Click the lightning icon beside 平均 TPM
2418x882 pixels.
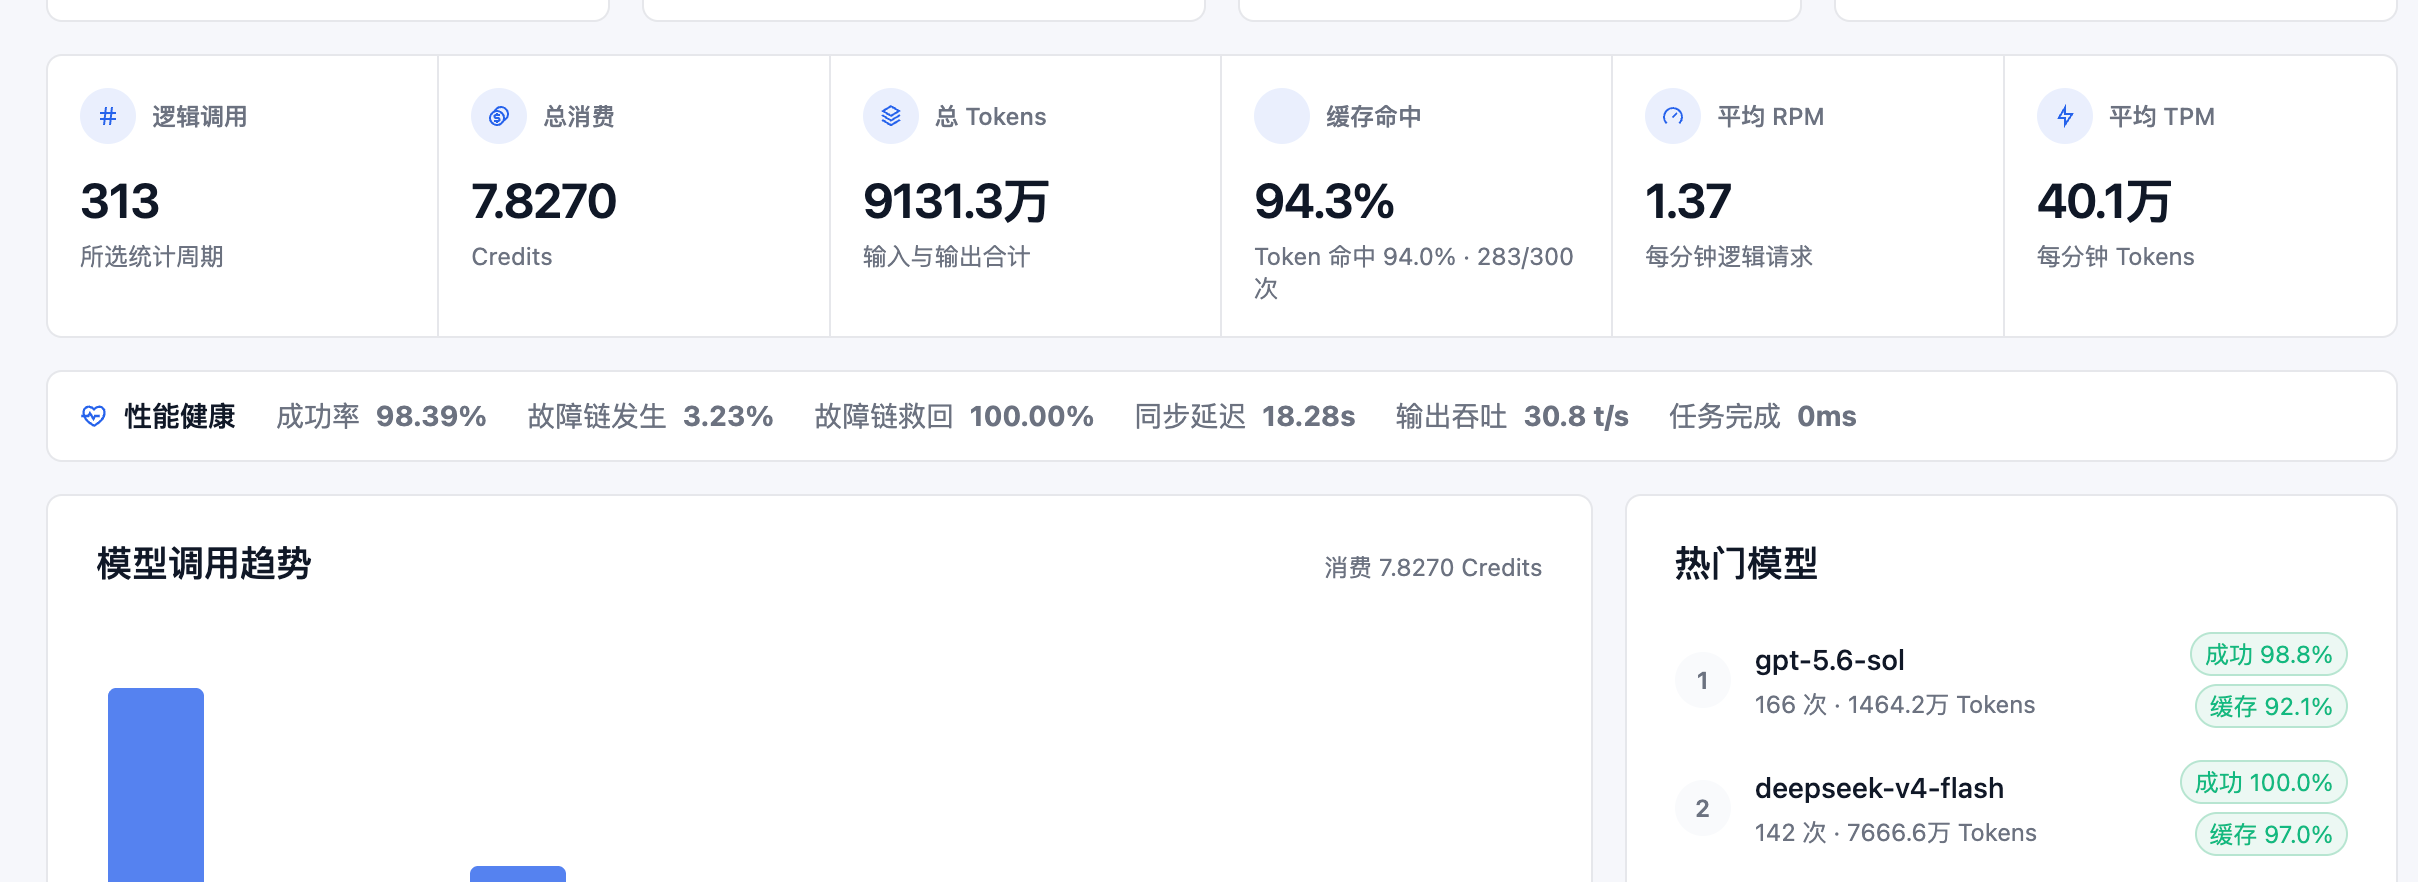pos(2065,116)
